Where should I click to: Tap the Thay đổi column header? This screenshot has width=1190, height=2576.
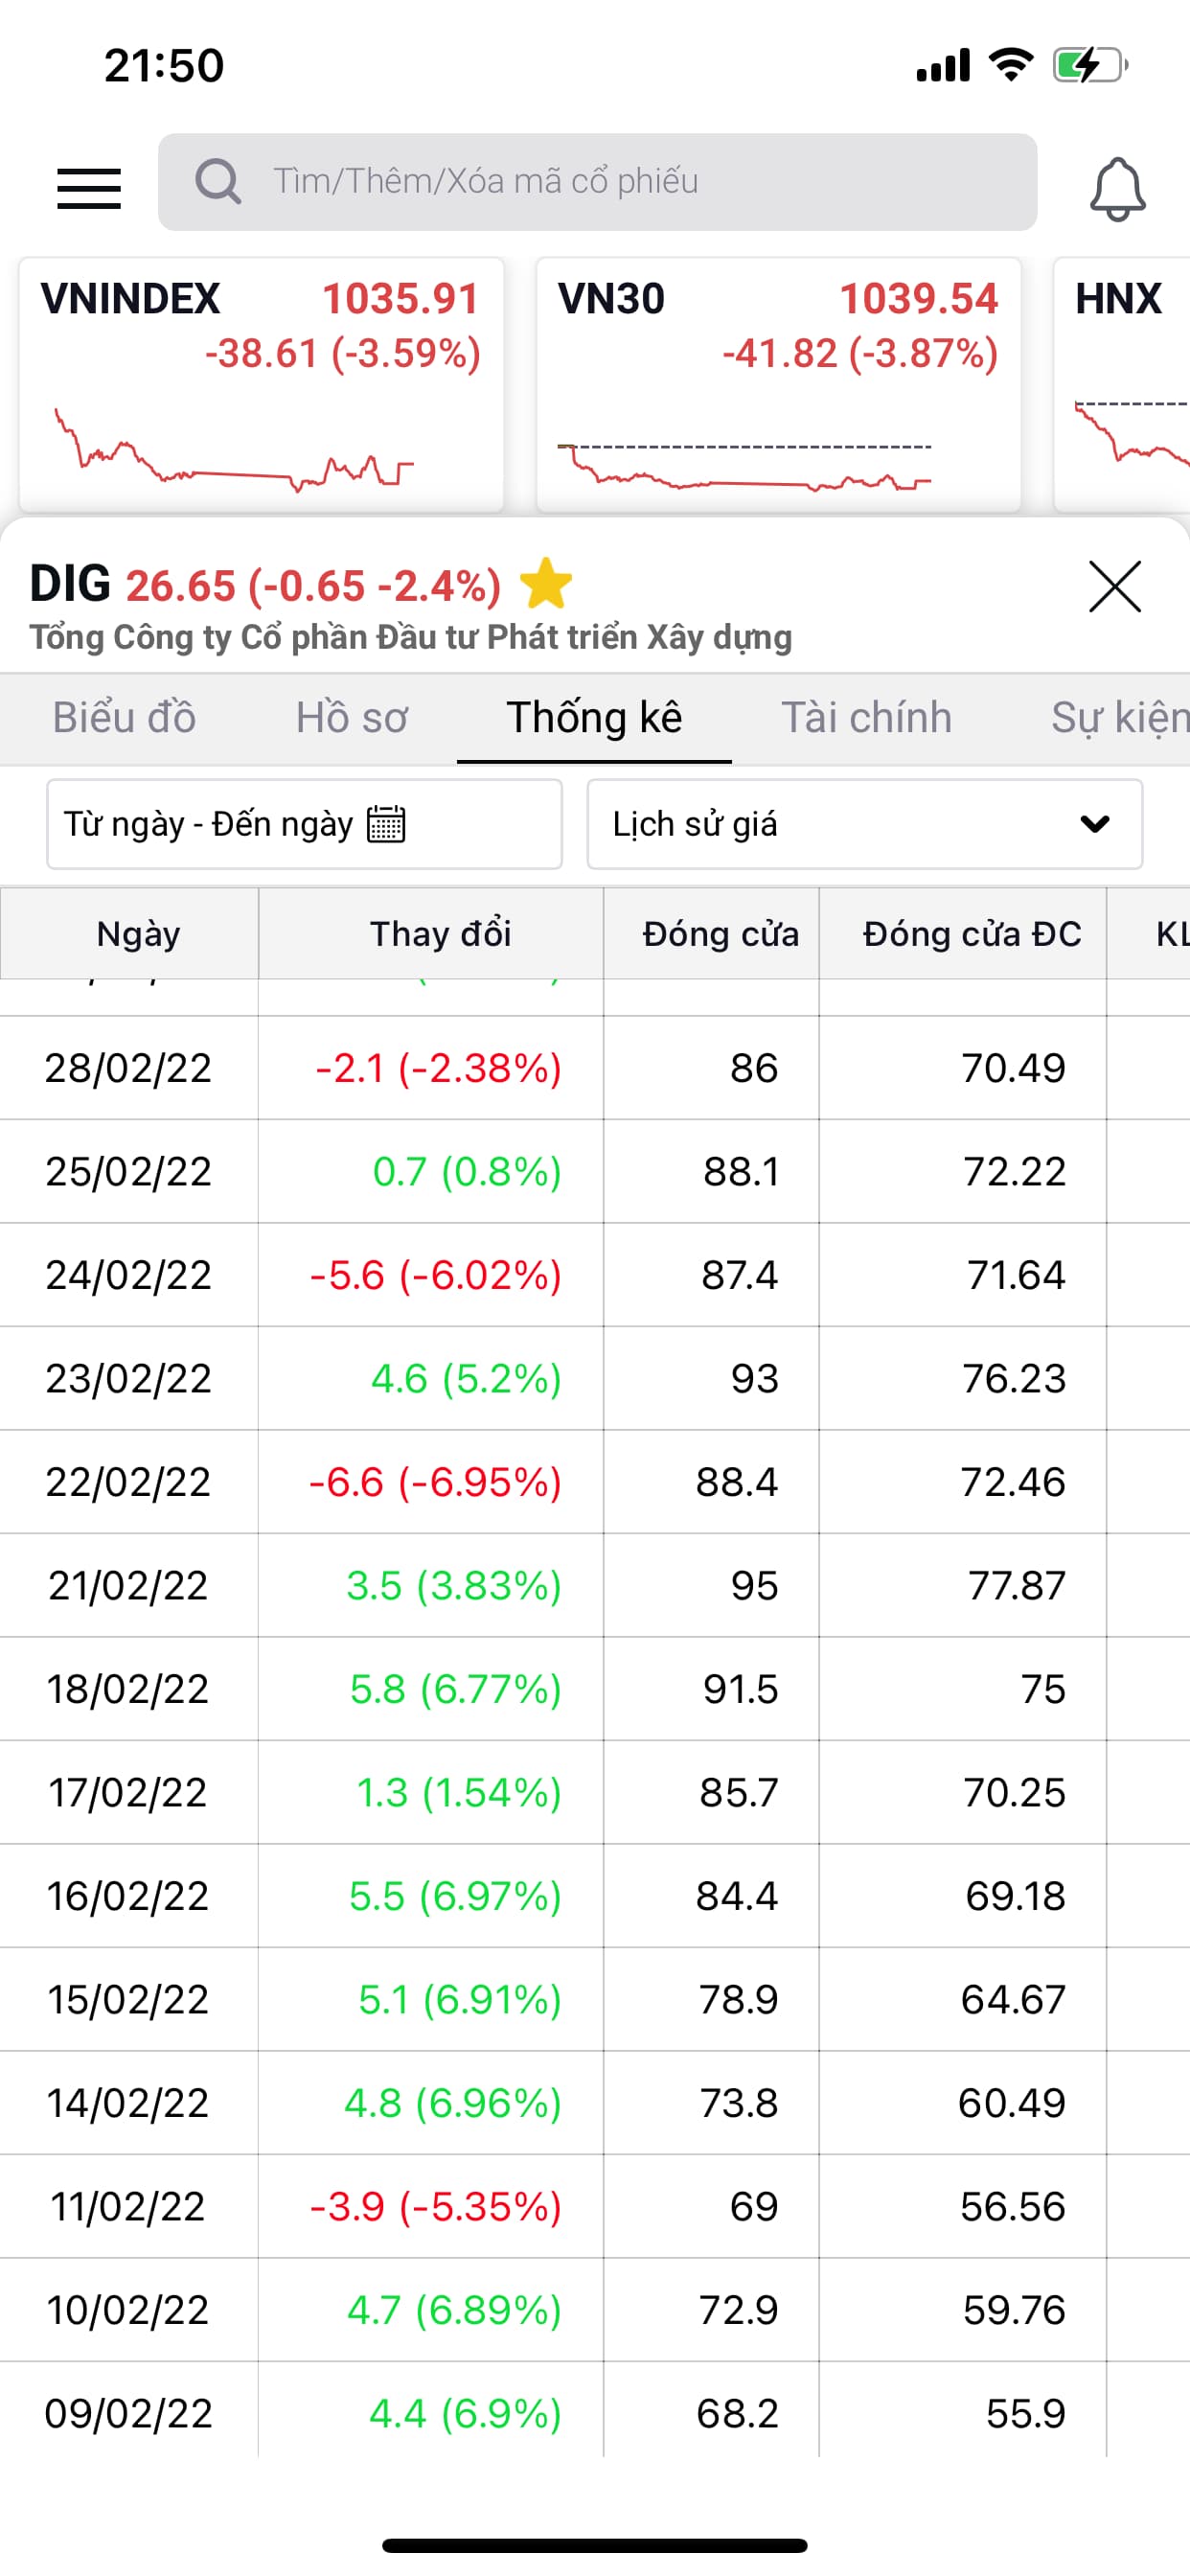[440, 934]
